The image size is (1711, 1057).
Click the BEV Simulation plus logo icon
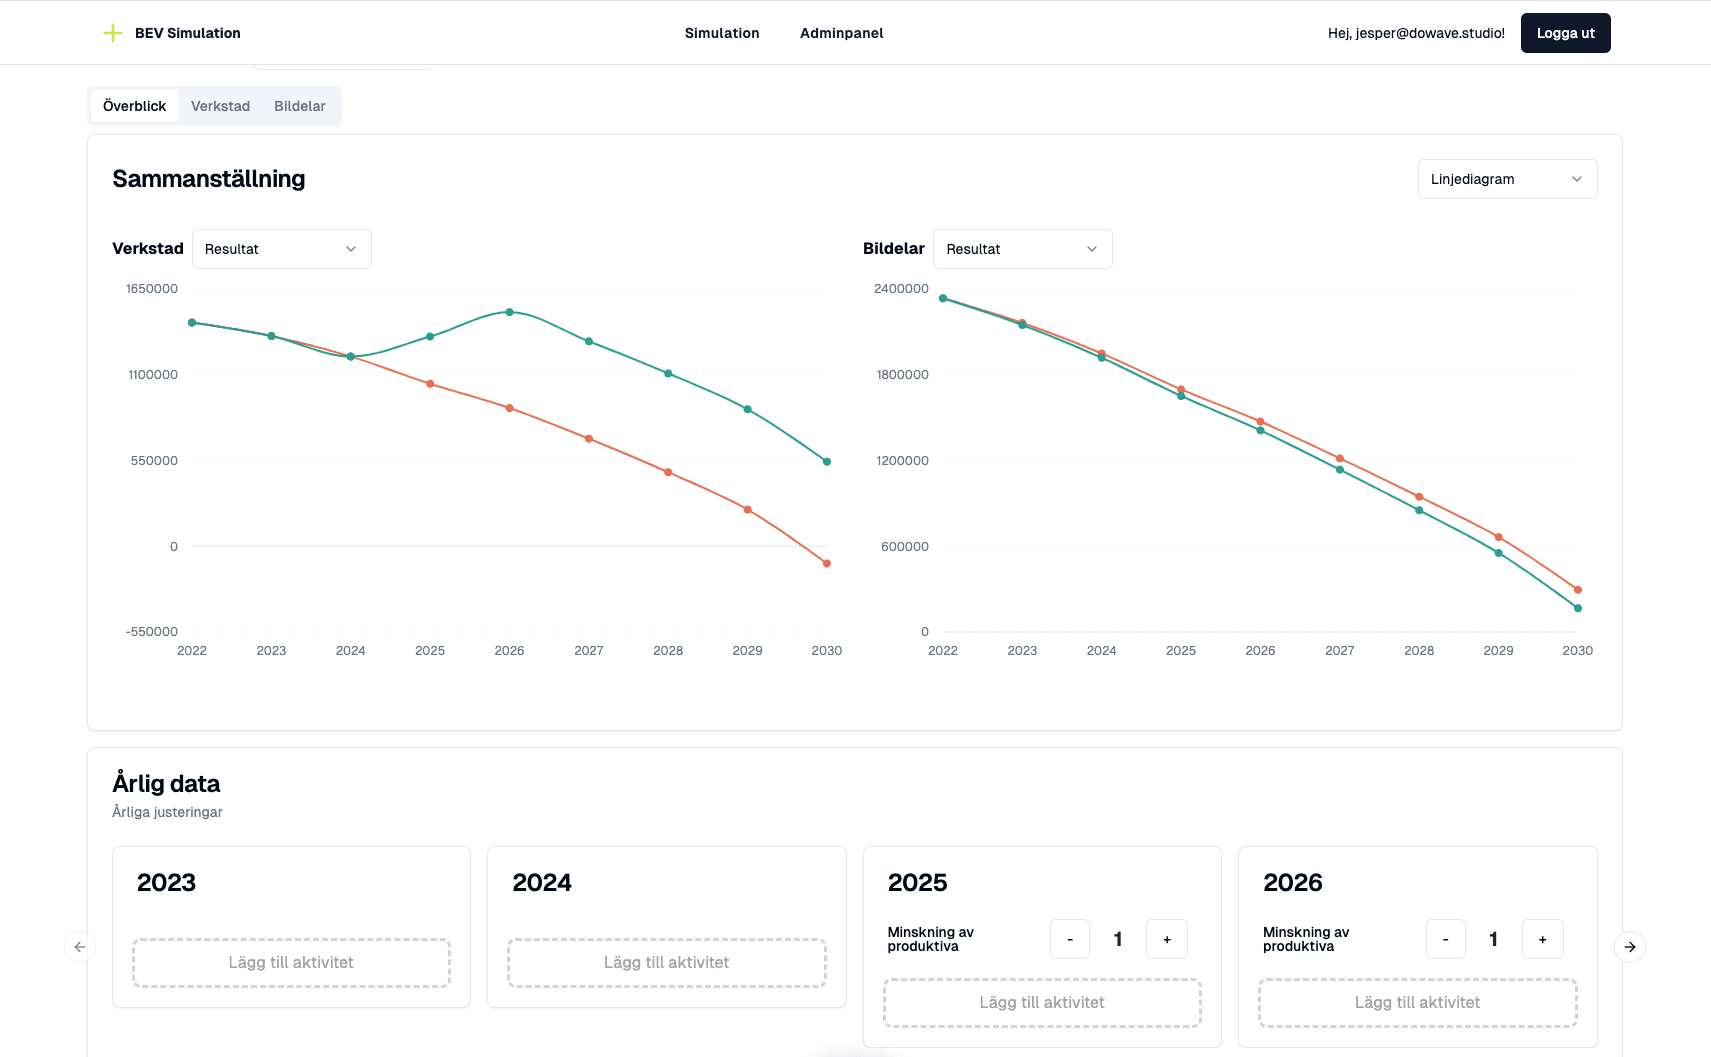tap(113, 33)
